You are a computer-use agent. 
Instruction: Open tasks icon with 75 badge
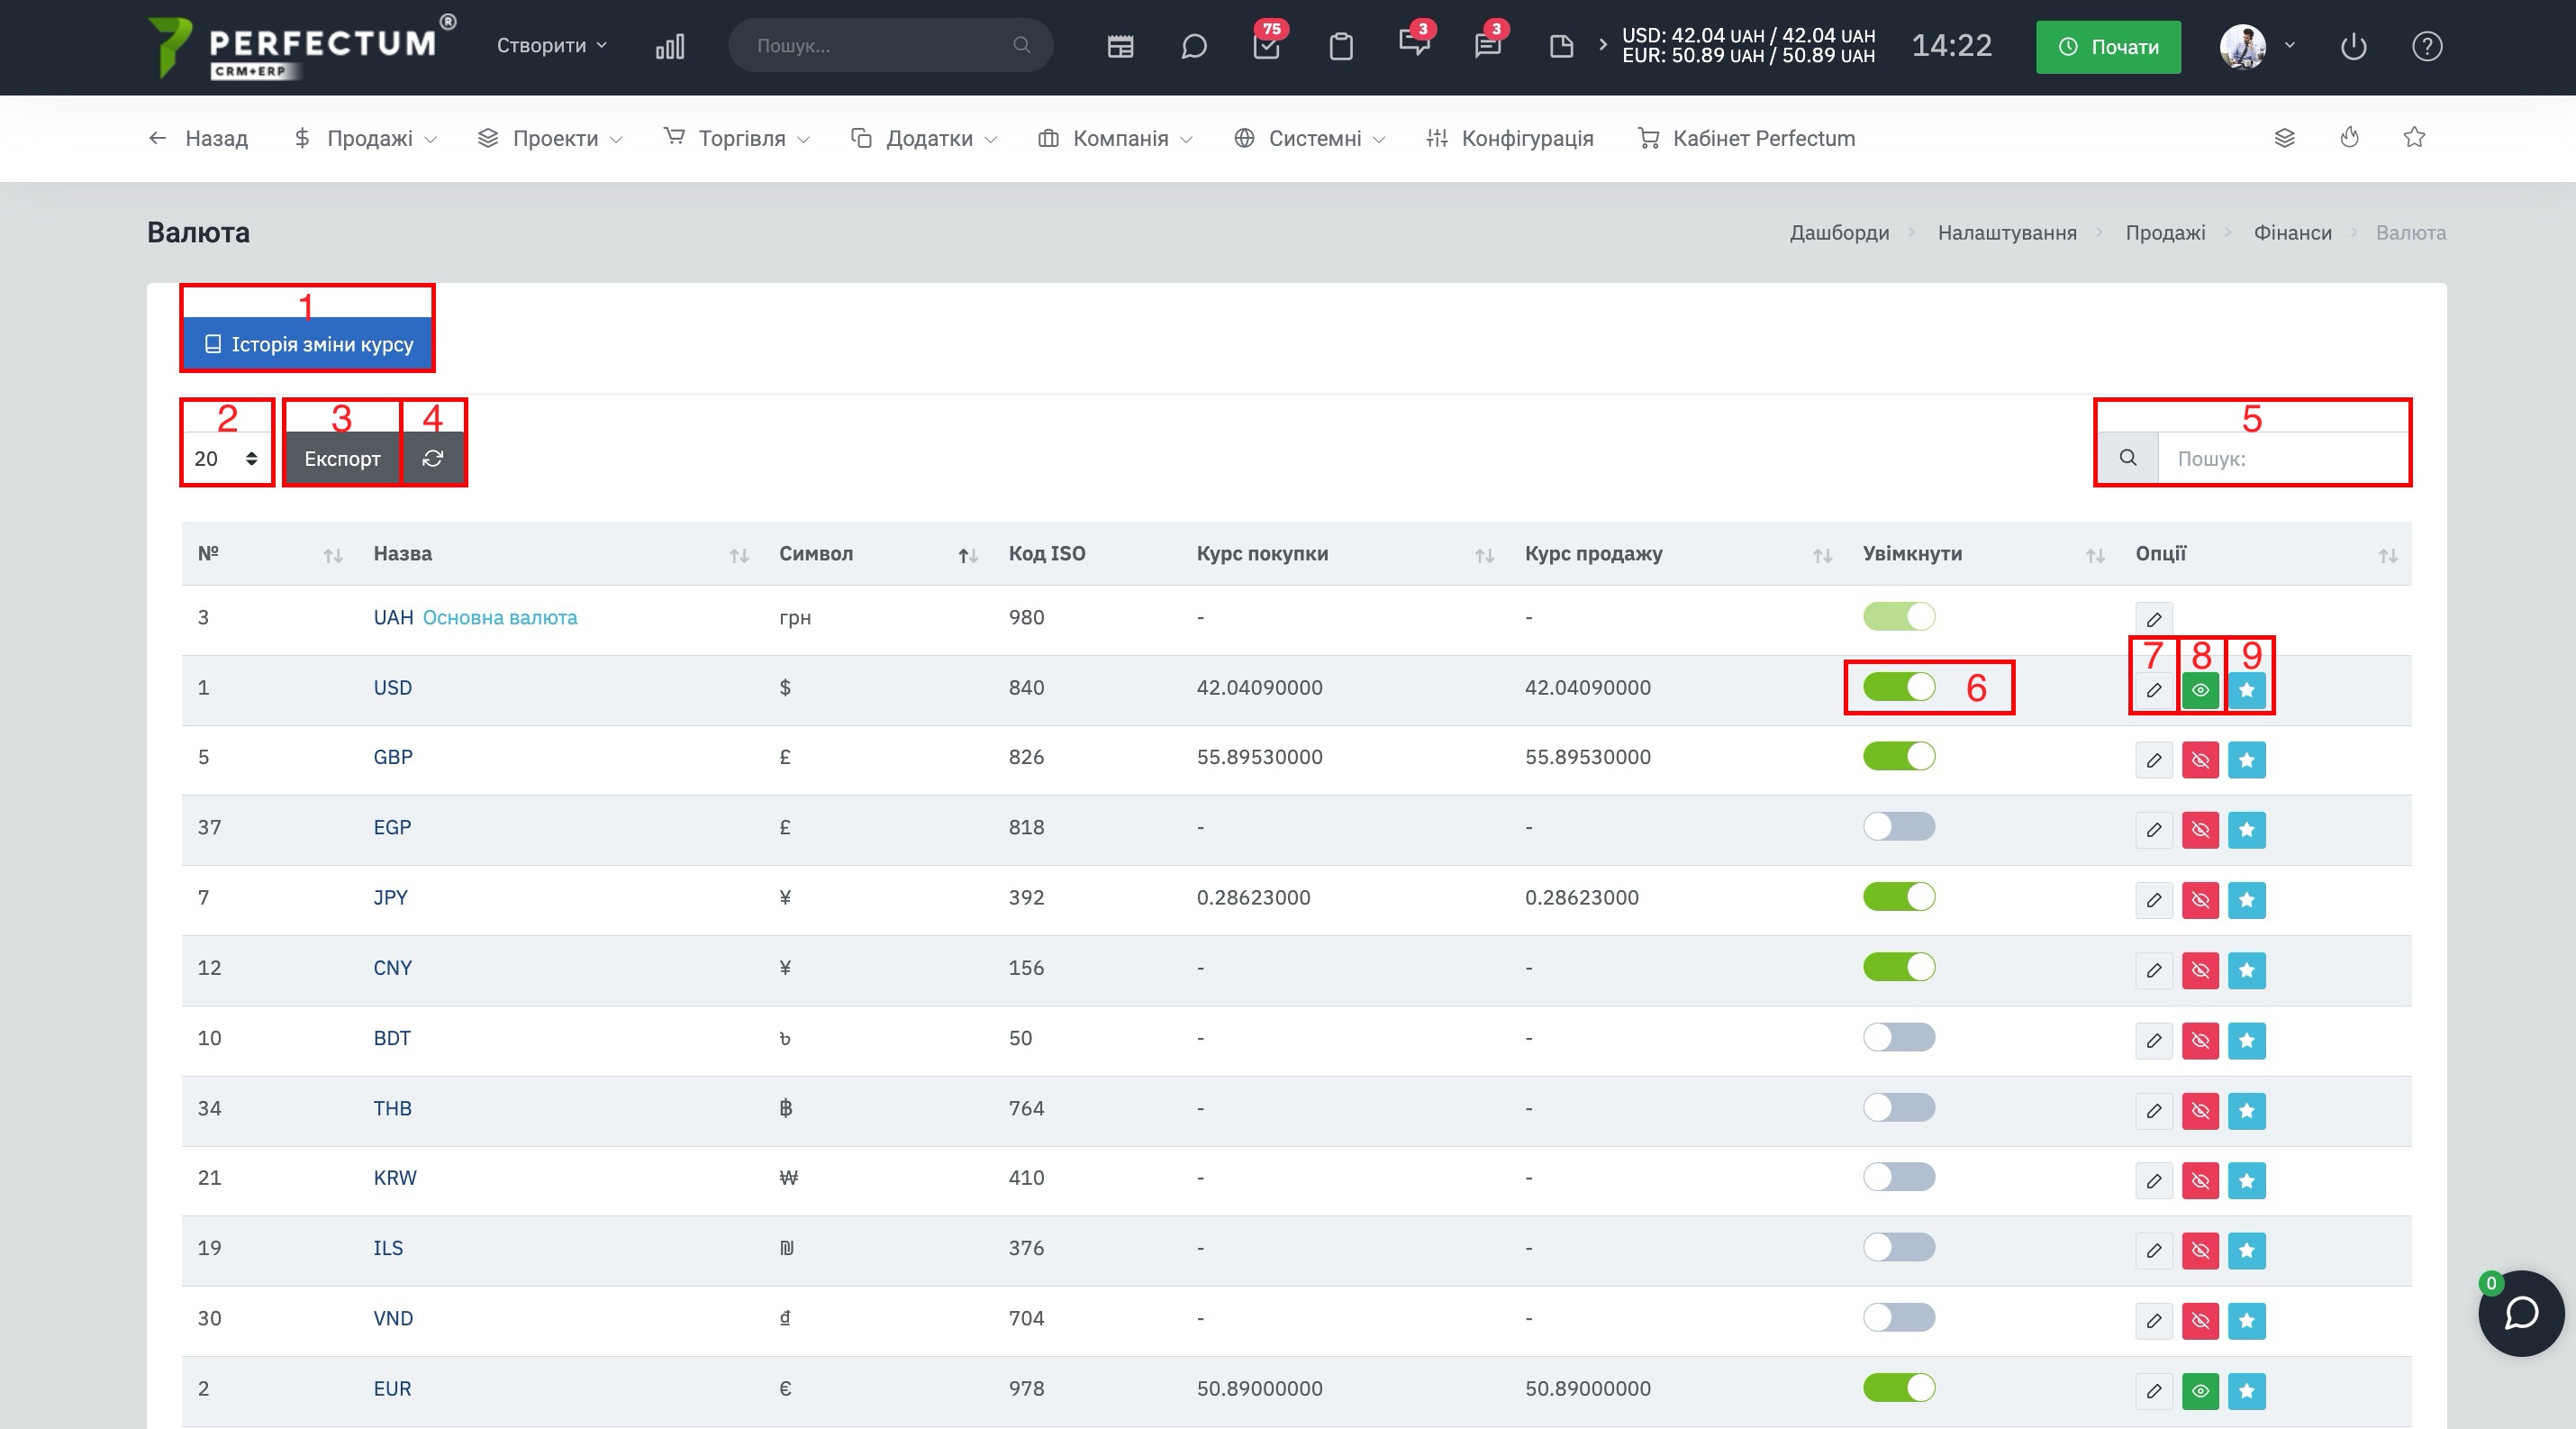click(x=1266, y=46)
